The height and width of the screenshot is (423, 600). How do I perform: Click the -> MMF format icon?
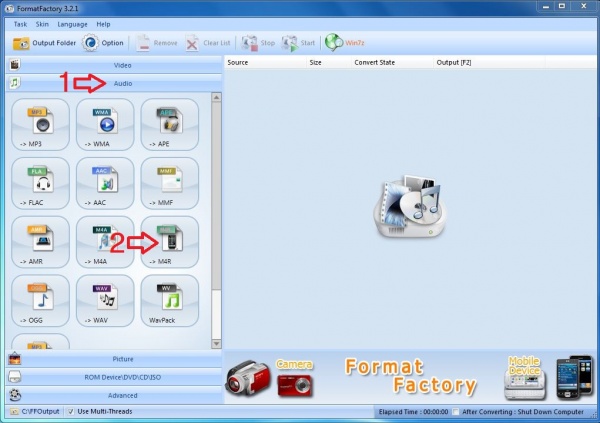point(170,183)
